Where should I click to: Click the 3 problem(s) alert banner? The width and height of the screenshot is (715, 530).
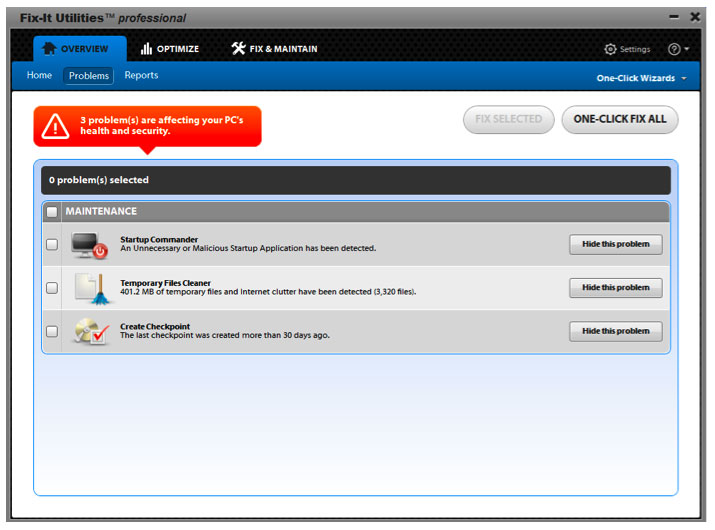tap(147, 126)
